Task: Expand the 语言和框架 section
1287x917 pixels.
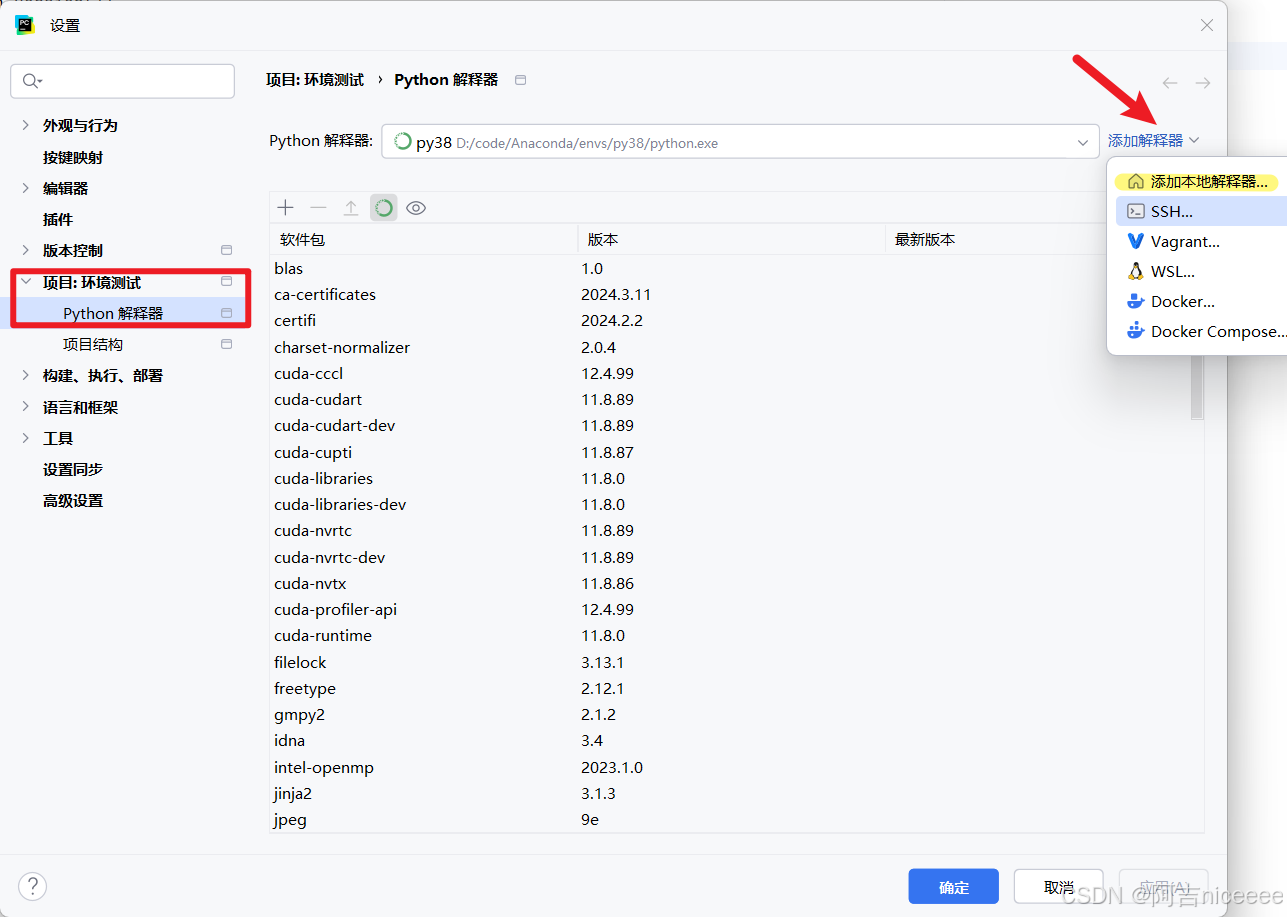Action: click(x=26, y=407)
